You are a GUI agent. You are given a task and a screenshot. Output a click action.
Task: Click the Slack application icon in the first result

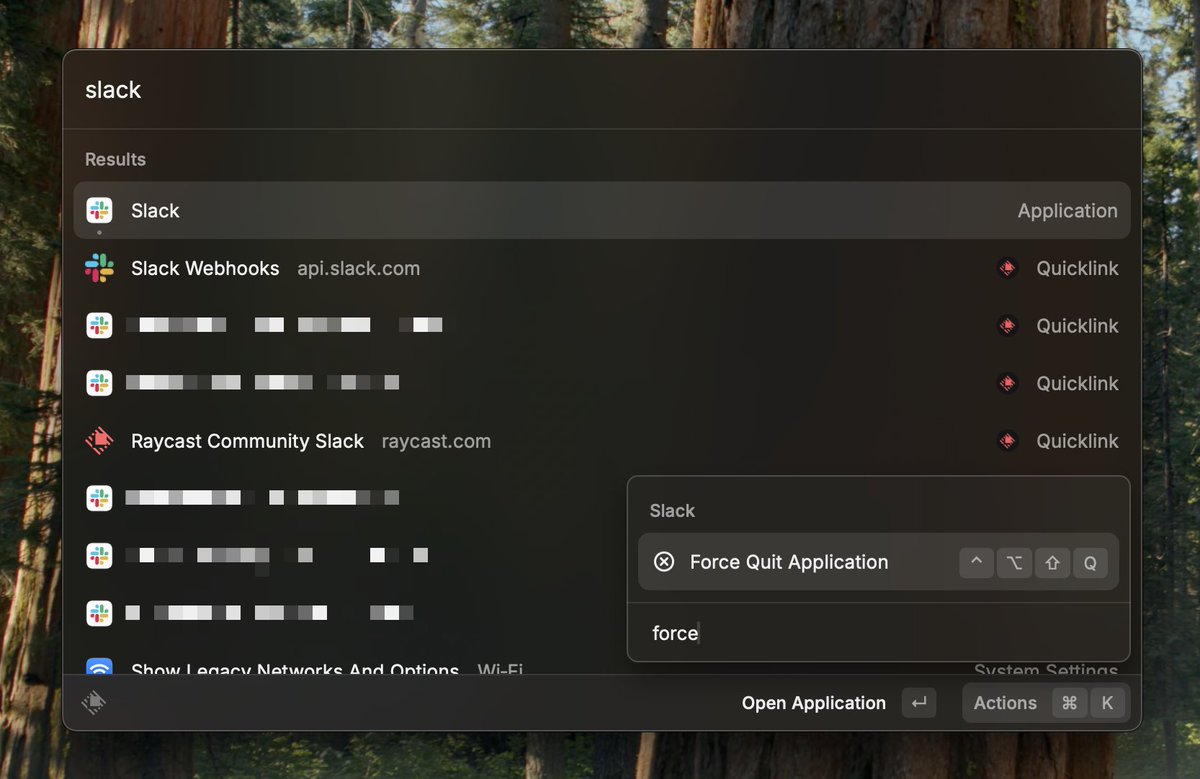(99, 211)
